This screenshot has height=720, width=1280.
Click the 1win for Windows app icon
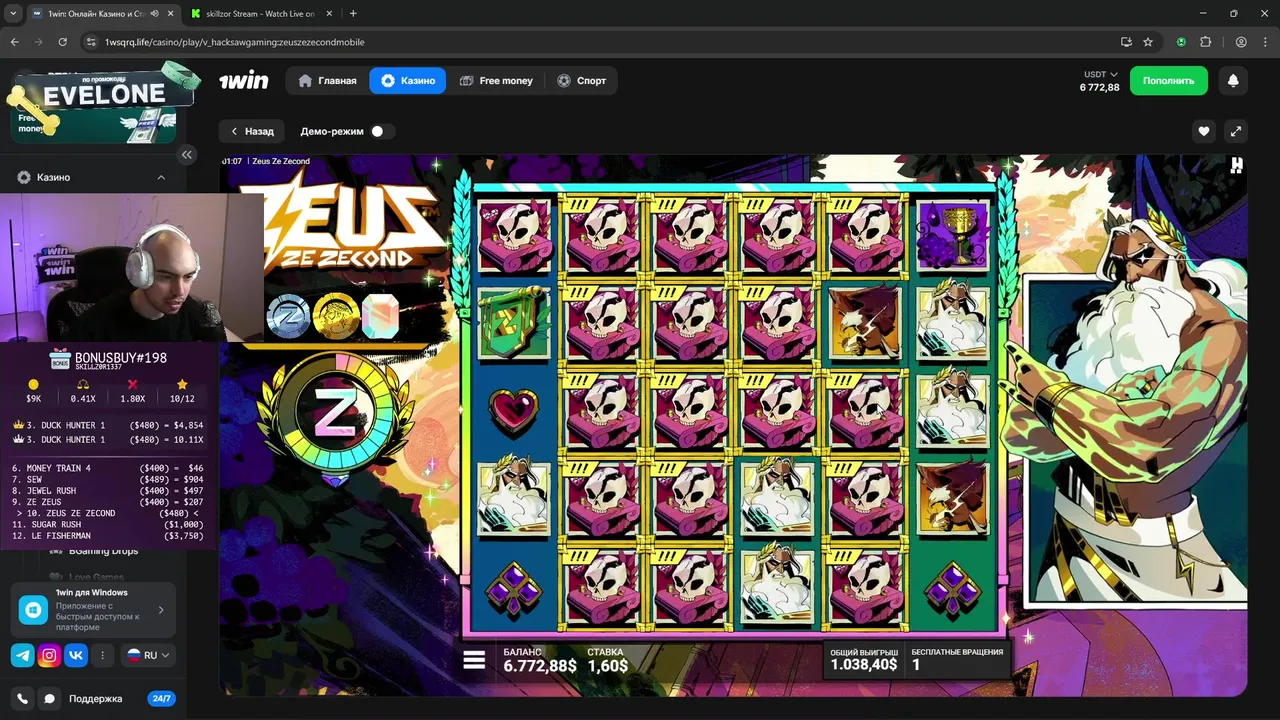pos(33,610)
